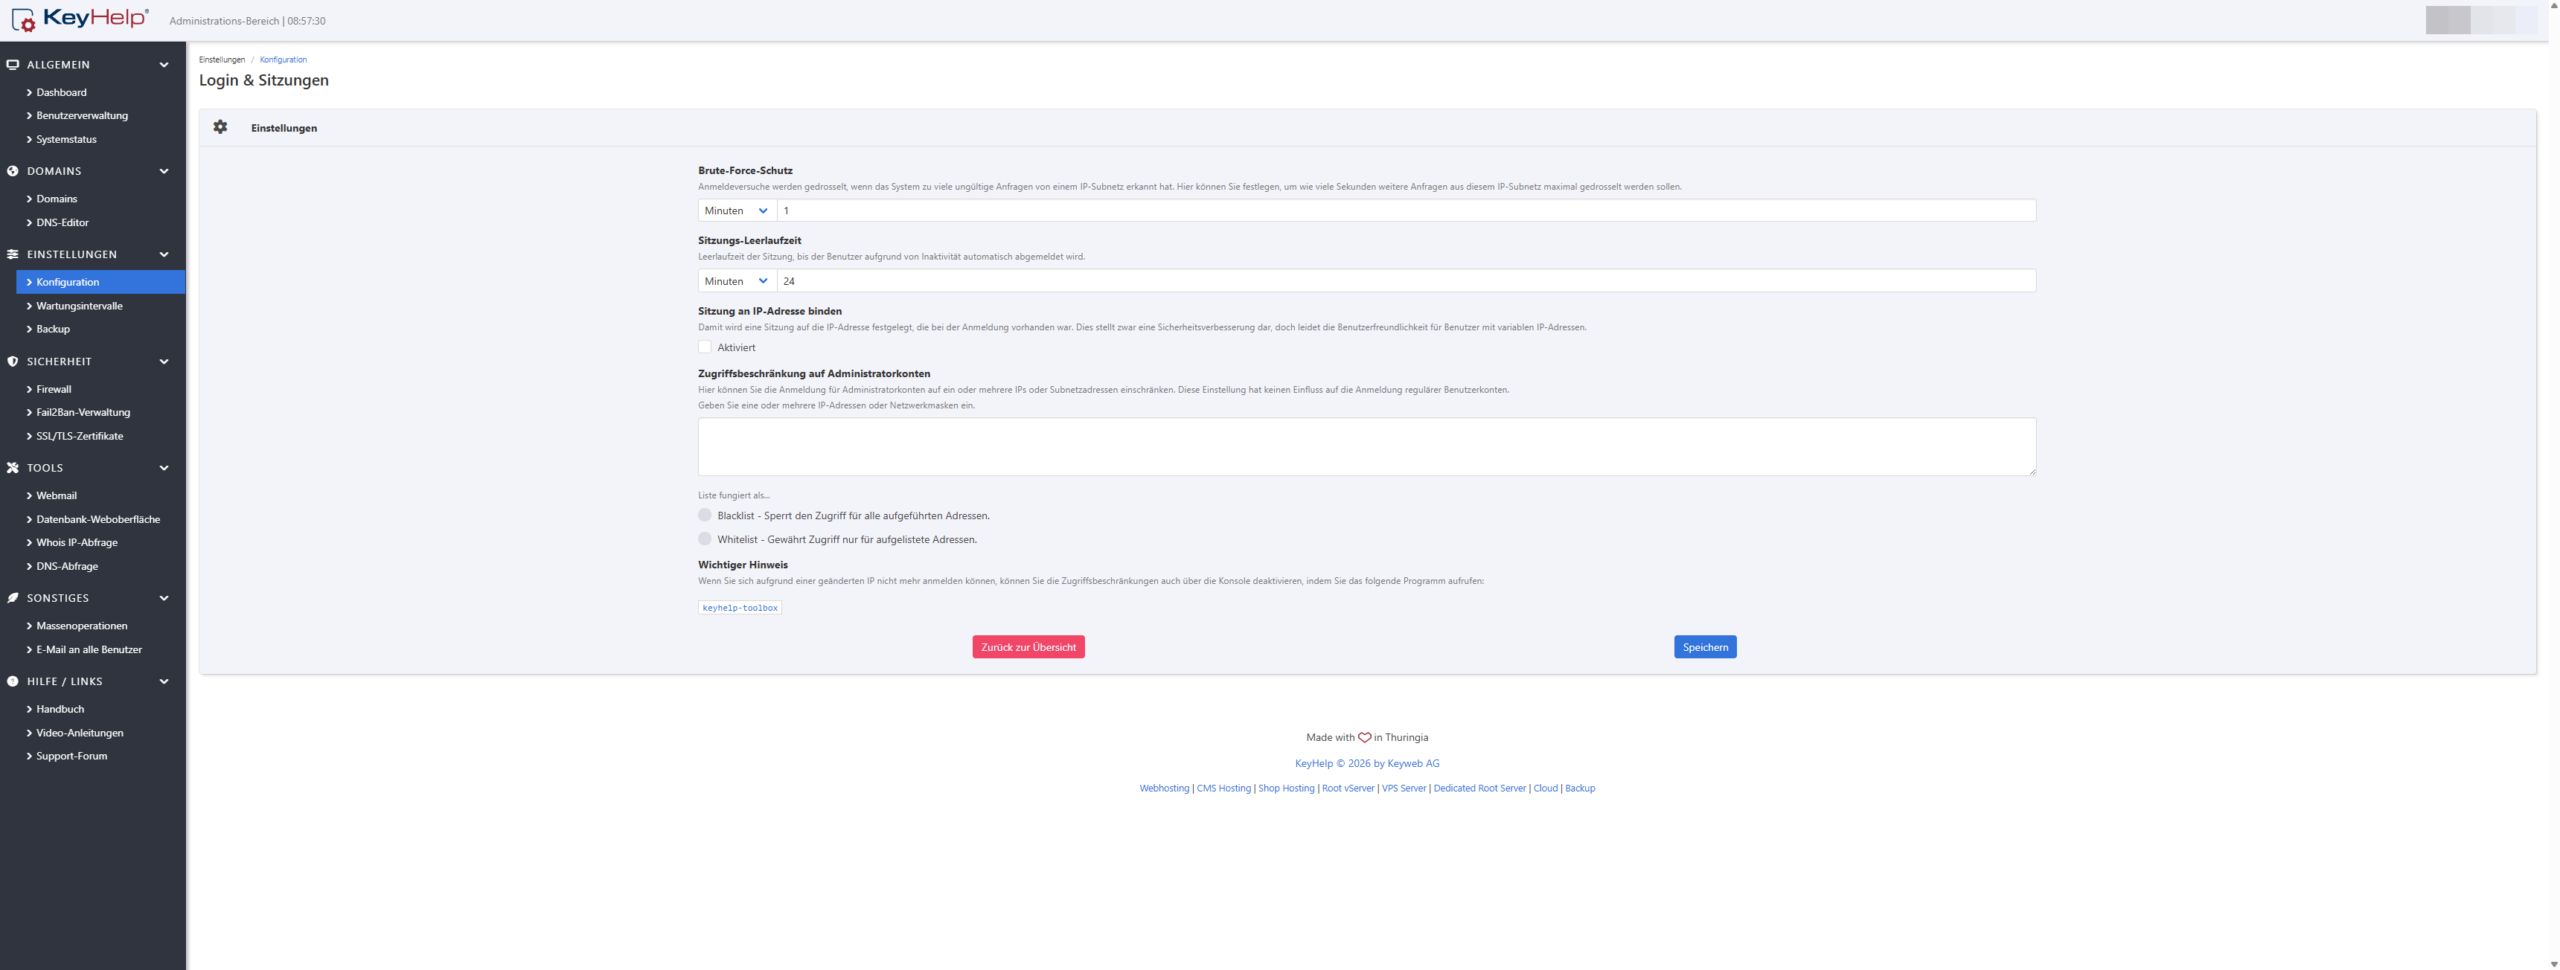Click the Allgemein monitor icon

click(x=13, y=65)
